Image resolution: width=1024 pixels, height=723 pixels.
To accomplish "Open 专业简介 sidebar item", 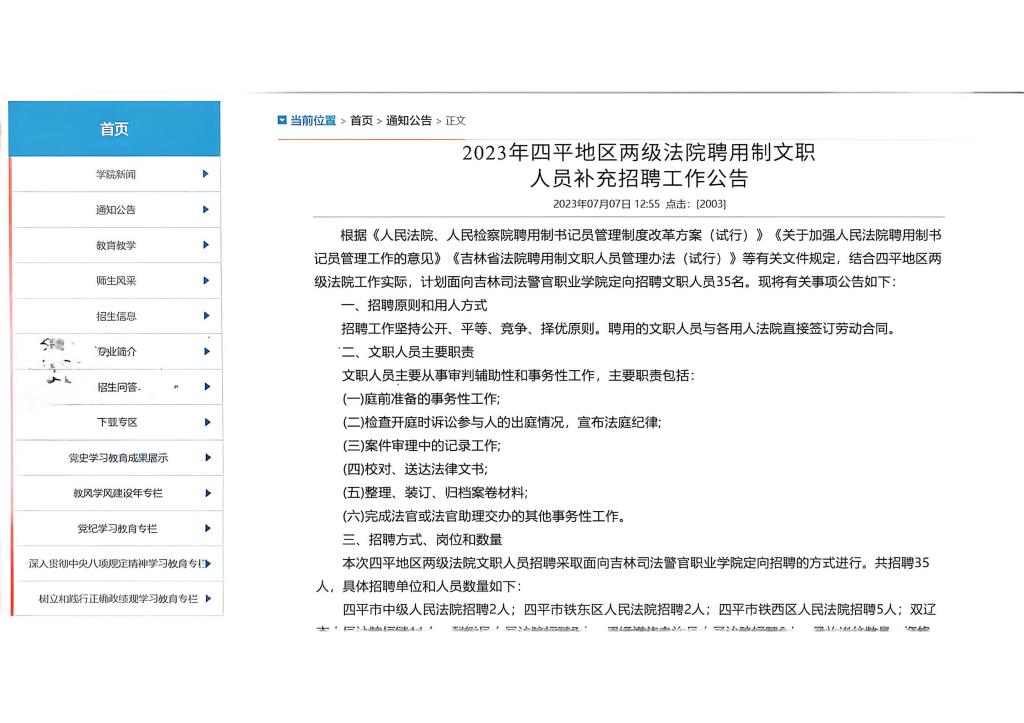I will tap(117, 351).
